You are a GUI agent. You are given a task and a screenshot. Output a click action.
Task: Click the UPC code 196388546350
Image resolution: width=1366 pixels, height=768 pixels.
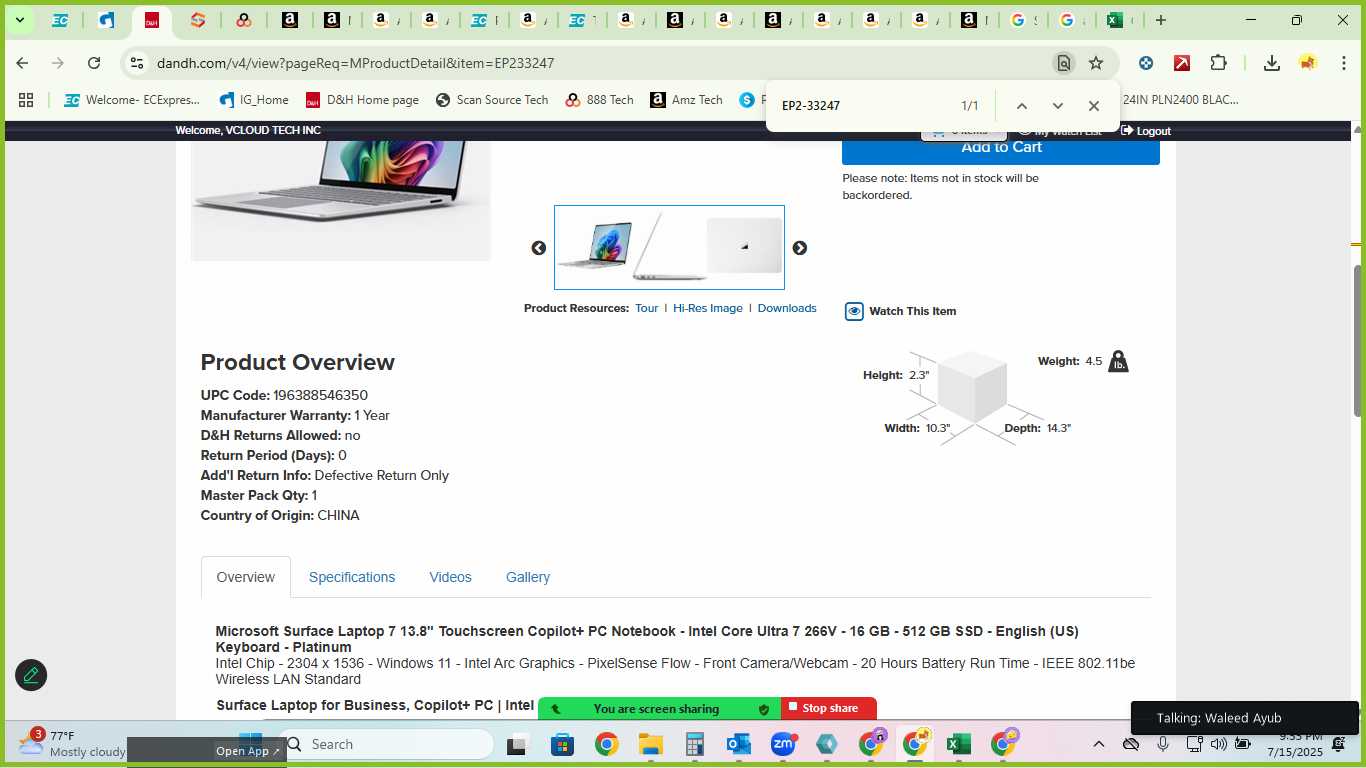320,395
